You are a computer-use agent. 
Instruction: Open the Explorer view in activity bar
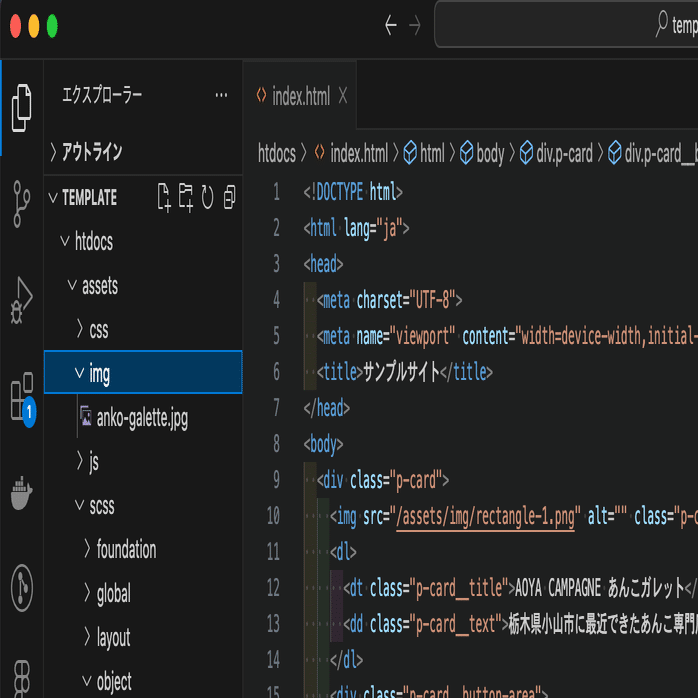coord(21,108)
